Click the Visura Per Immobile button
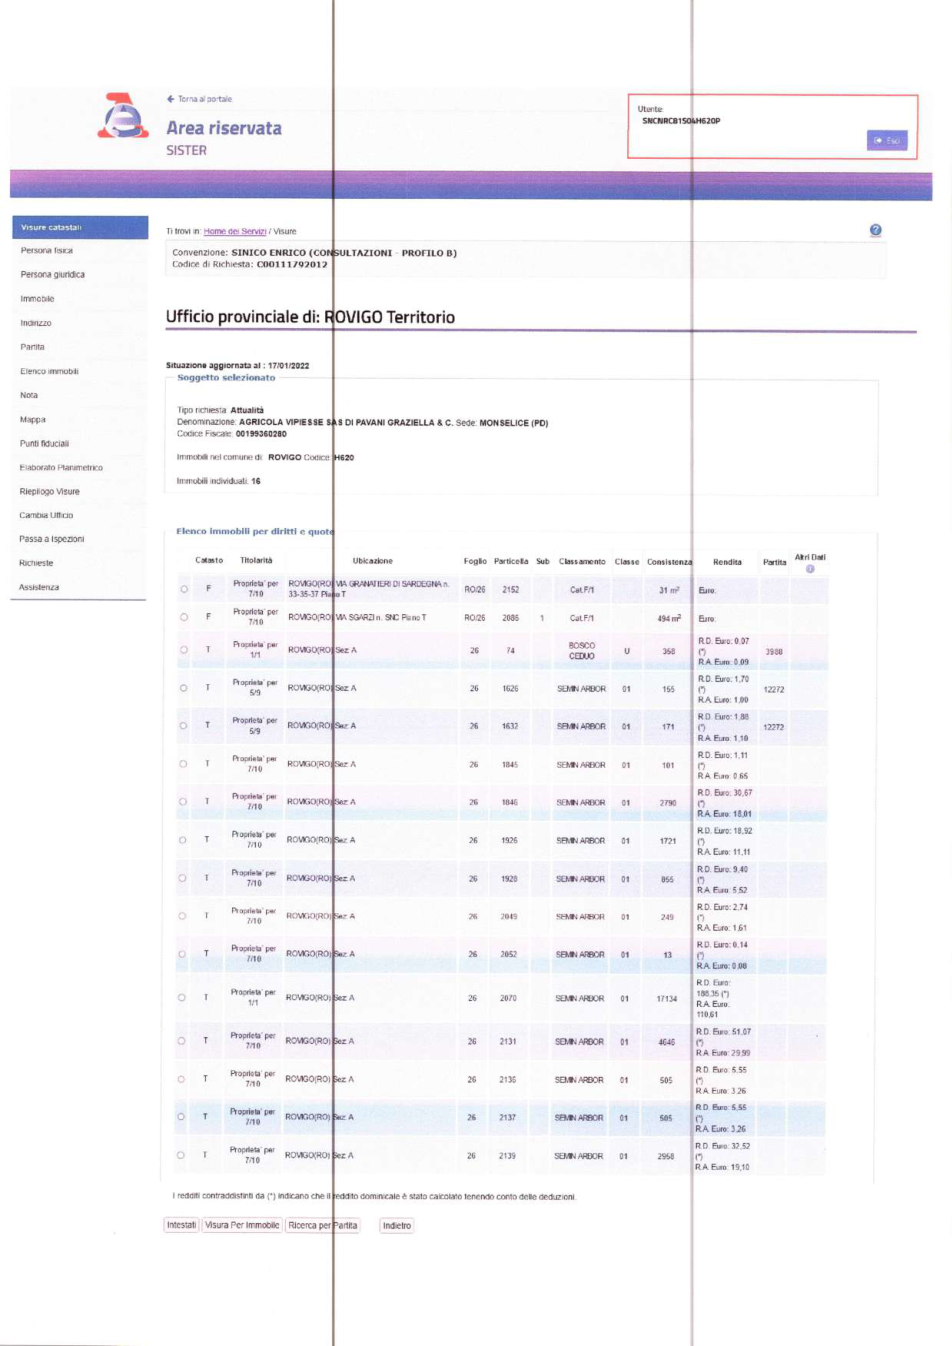 [x=242, y=1225]
